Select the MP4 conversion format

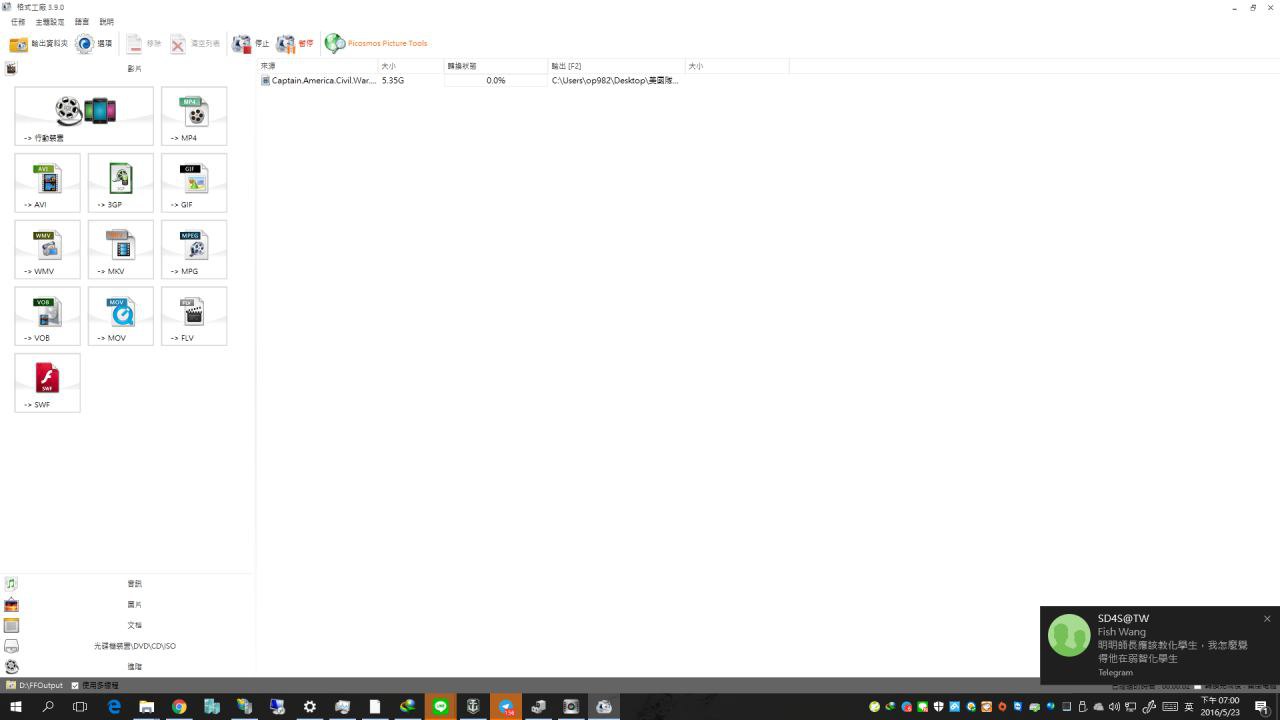point(194,116)
